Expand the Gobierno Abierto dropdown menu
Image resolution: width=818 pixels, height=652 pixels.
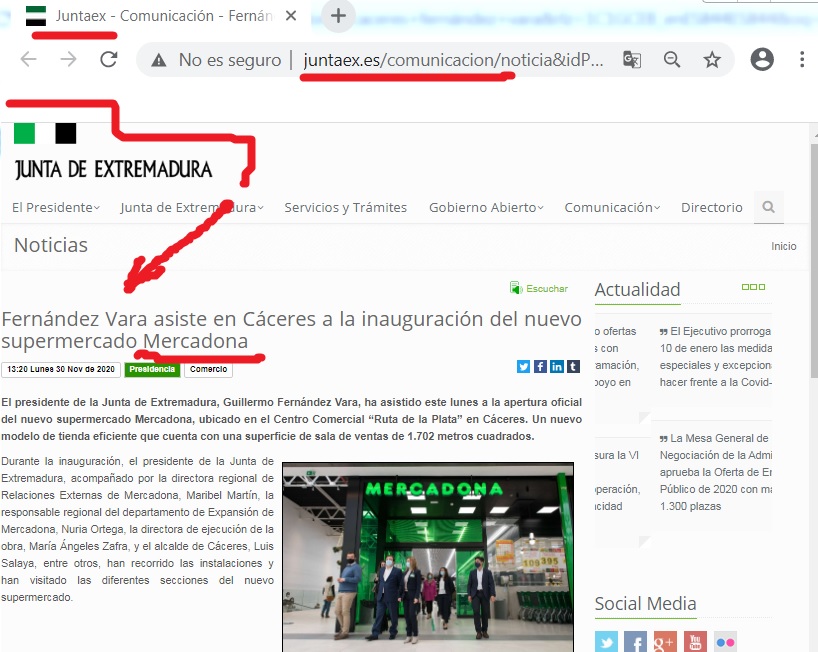tap(486, 208)
